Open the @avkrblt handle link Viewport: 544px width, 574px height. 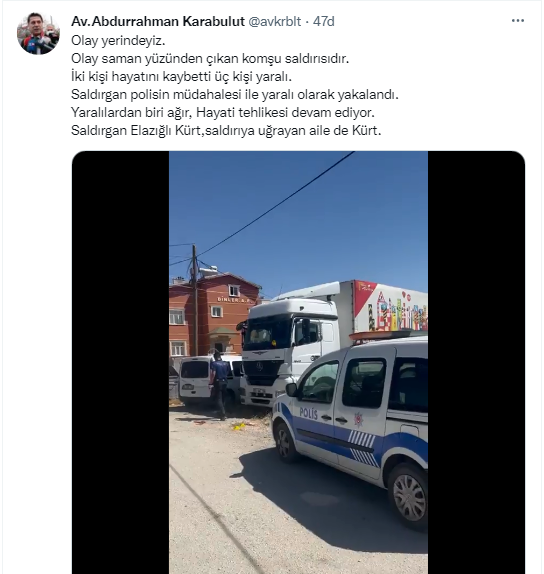(275, 21)
